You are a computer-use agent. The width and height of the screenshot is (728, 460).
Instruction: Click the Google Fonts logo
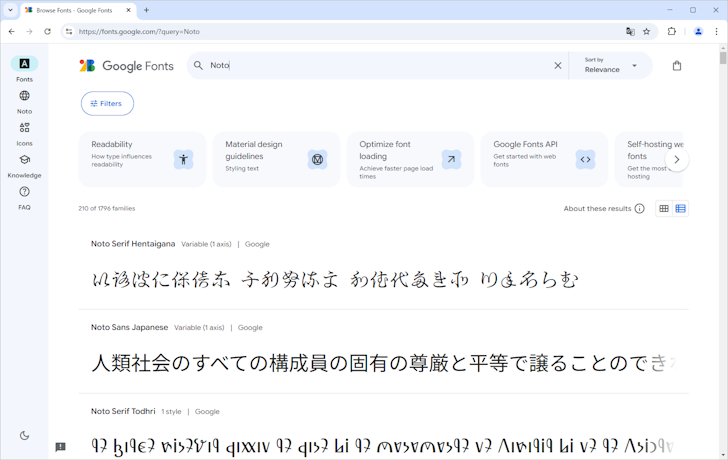[126, 66]
